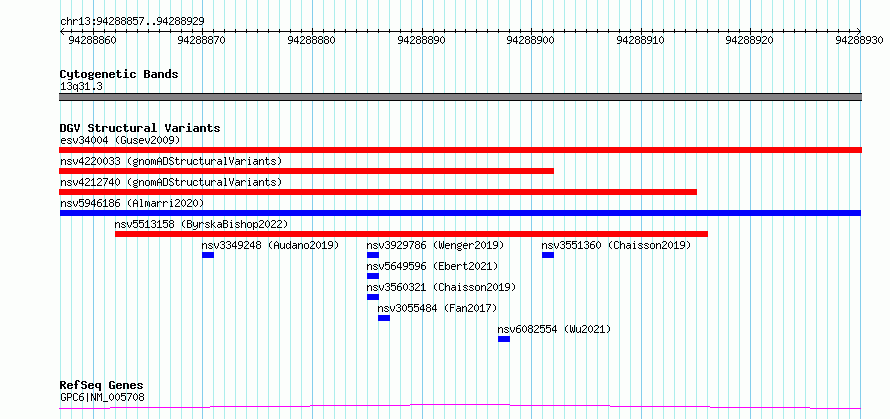Viewport: 890px width, 419px height.
Task: Open nsv3349248 (Audano2019) label
Action: click(270, 245)
